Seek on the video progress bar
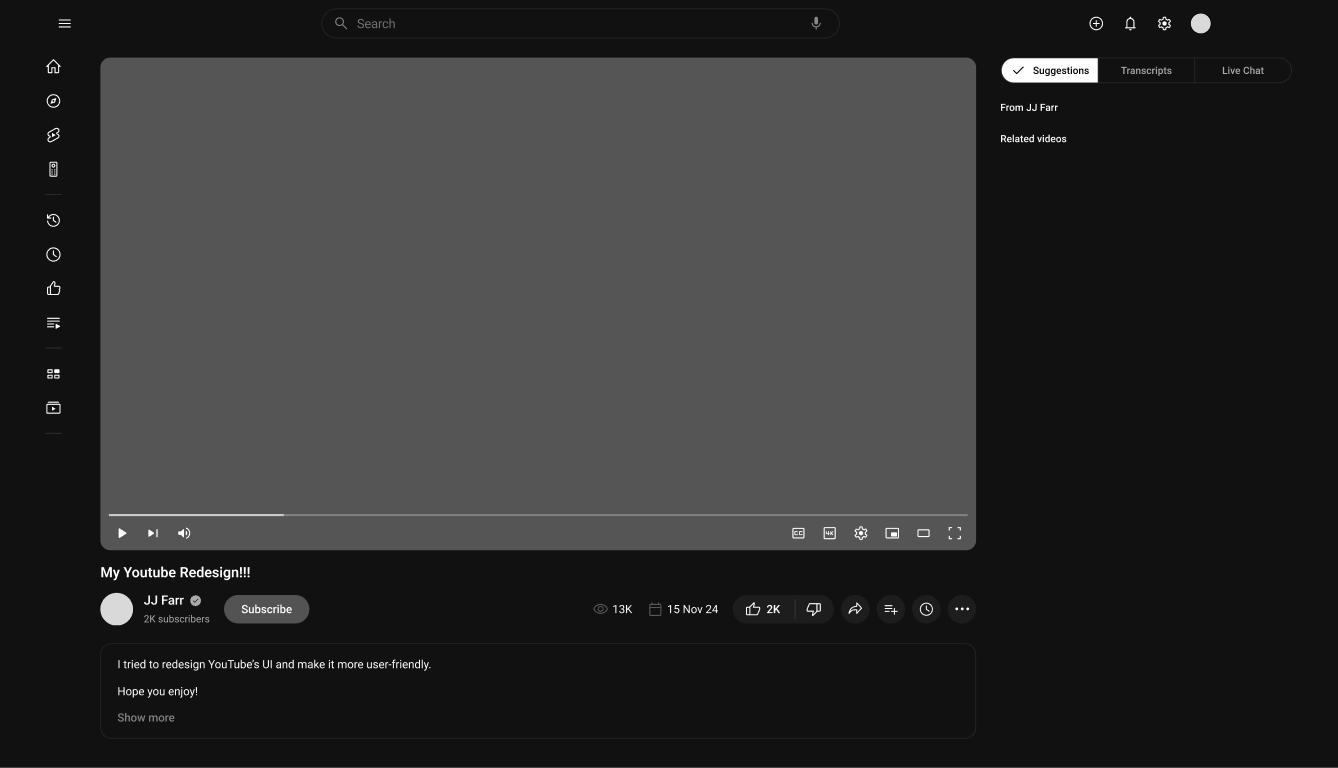Screen dimensions: 1338x768 [538, 515]
